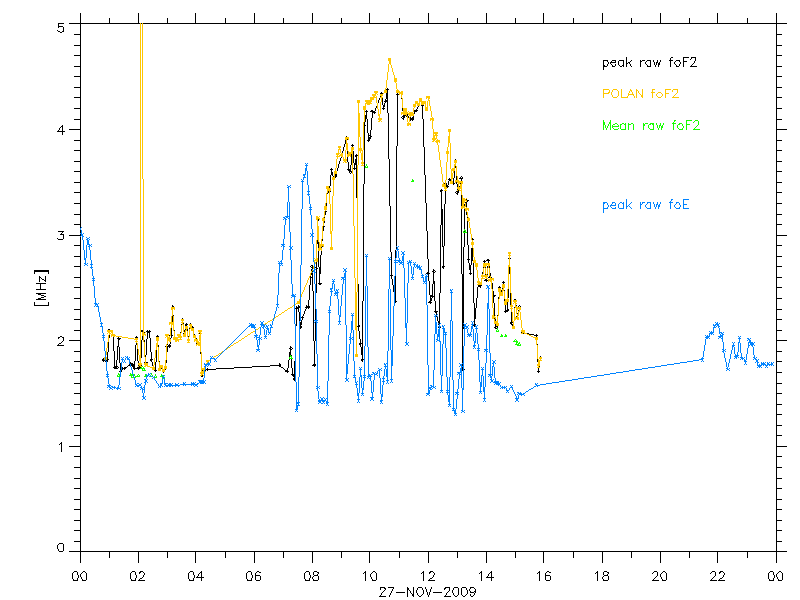Click the x-axis hour label '06'
The width and height of the screenshot is (800, 600).
point(254,577)
